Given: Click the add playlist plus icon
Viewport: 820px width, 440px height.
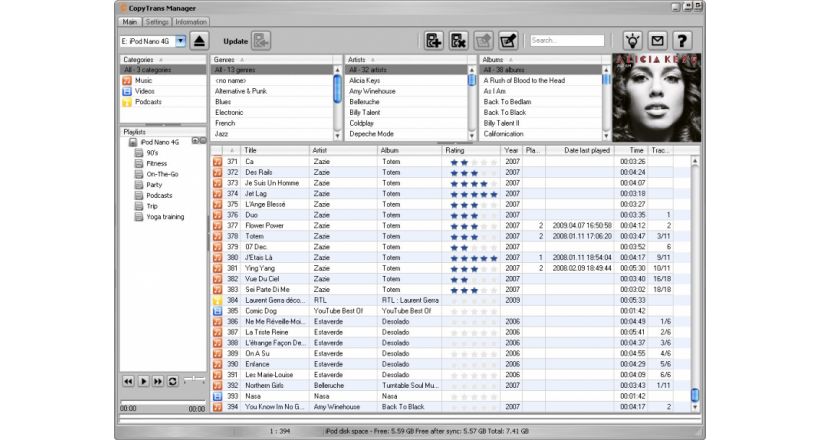Looking at the screenshot, I should [x=195, y=141].
